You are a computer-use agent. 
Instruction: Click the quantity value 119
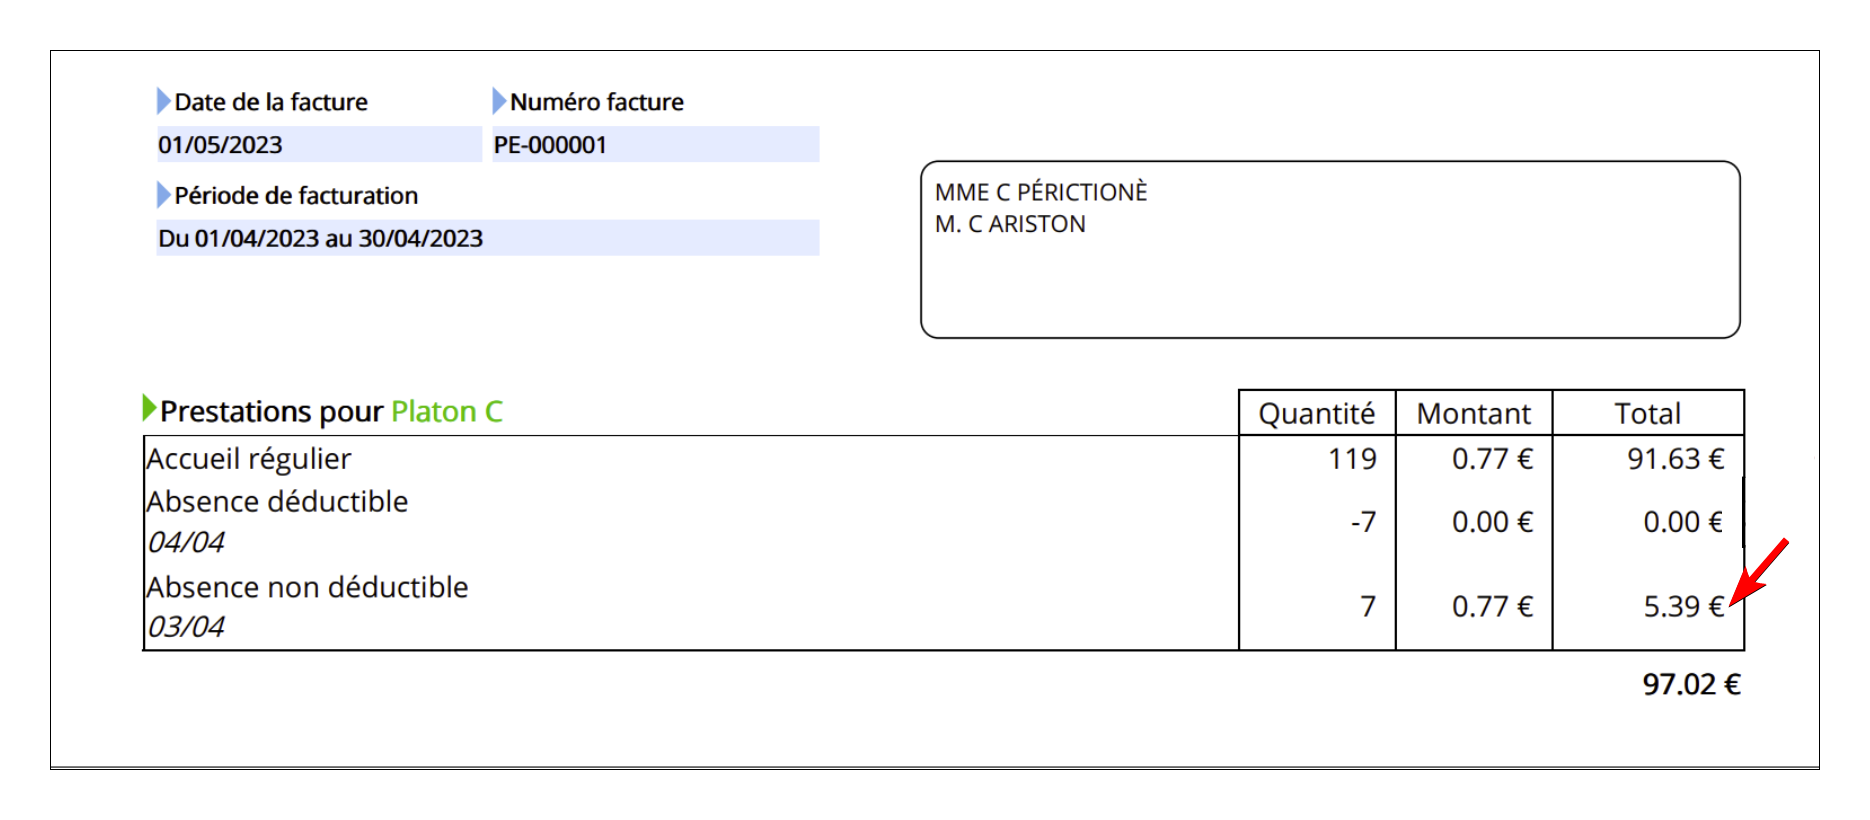1352,458
